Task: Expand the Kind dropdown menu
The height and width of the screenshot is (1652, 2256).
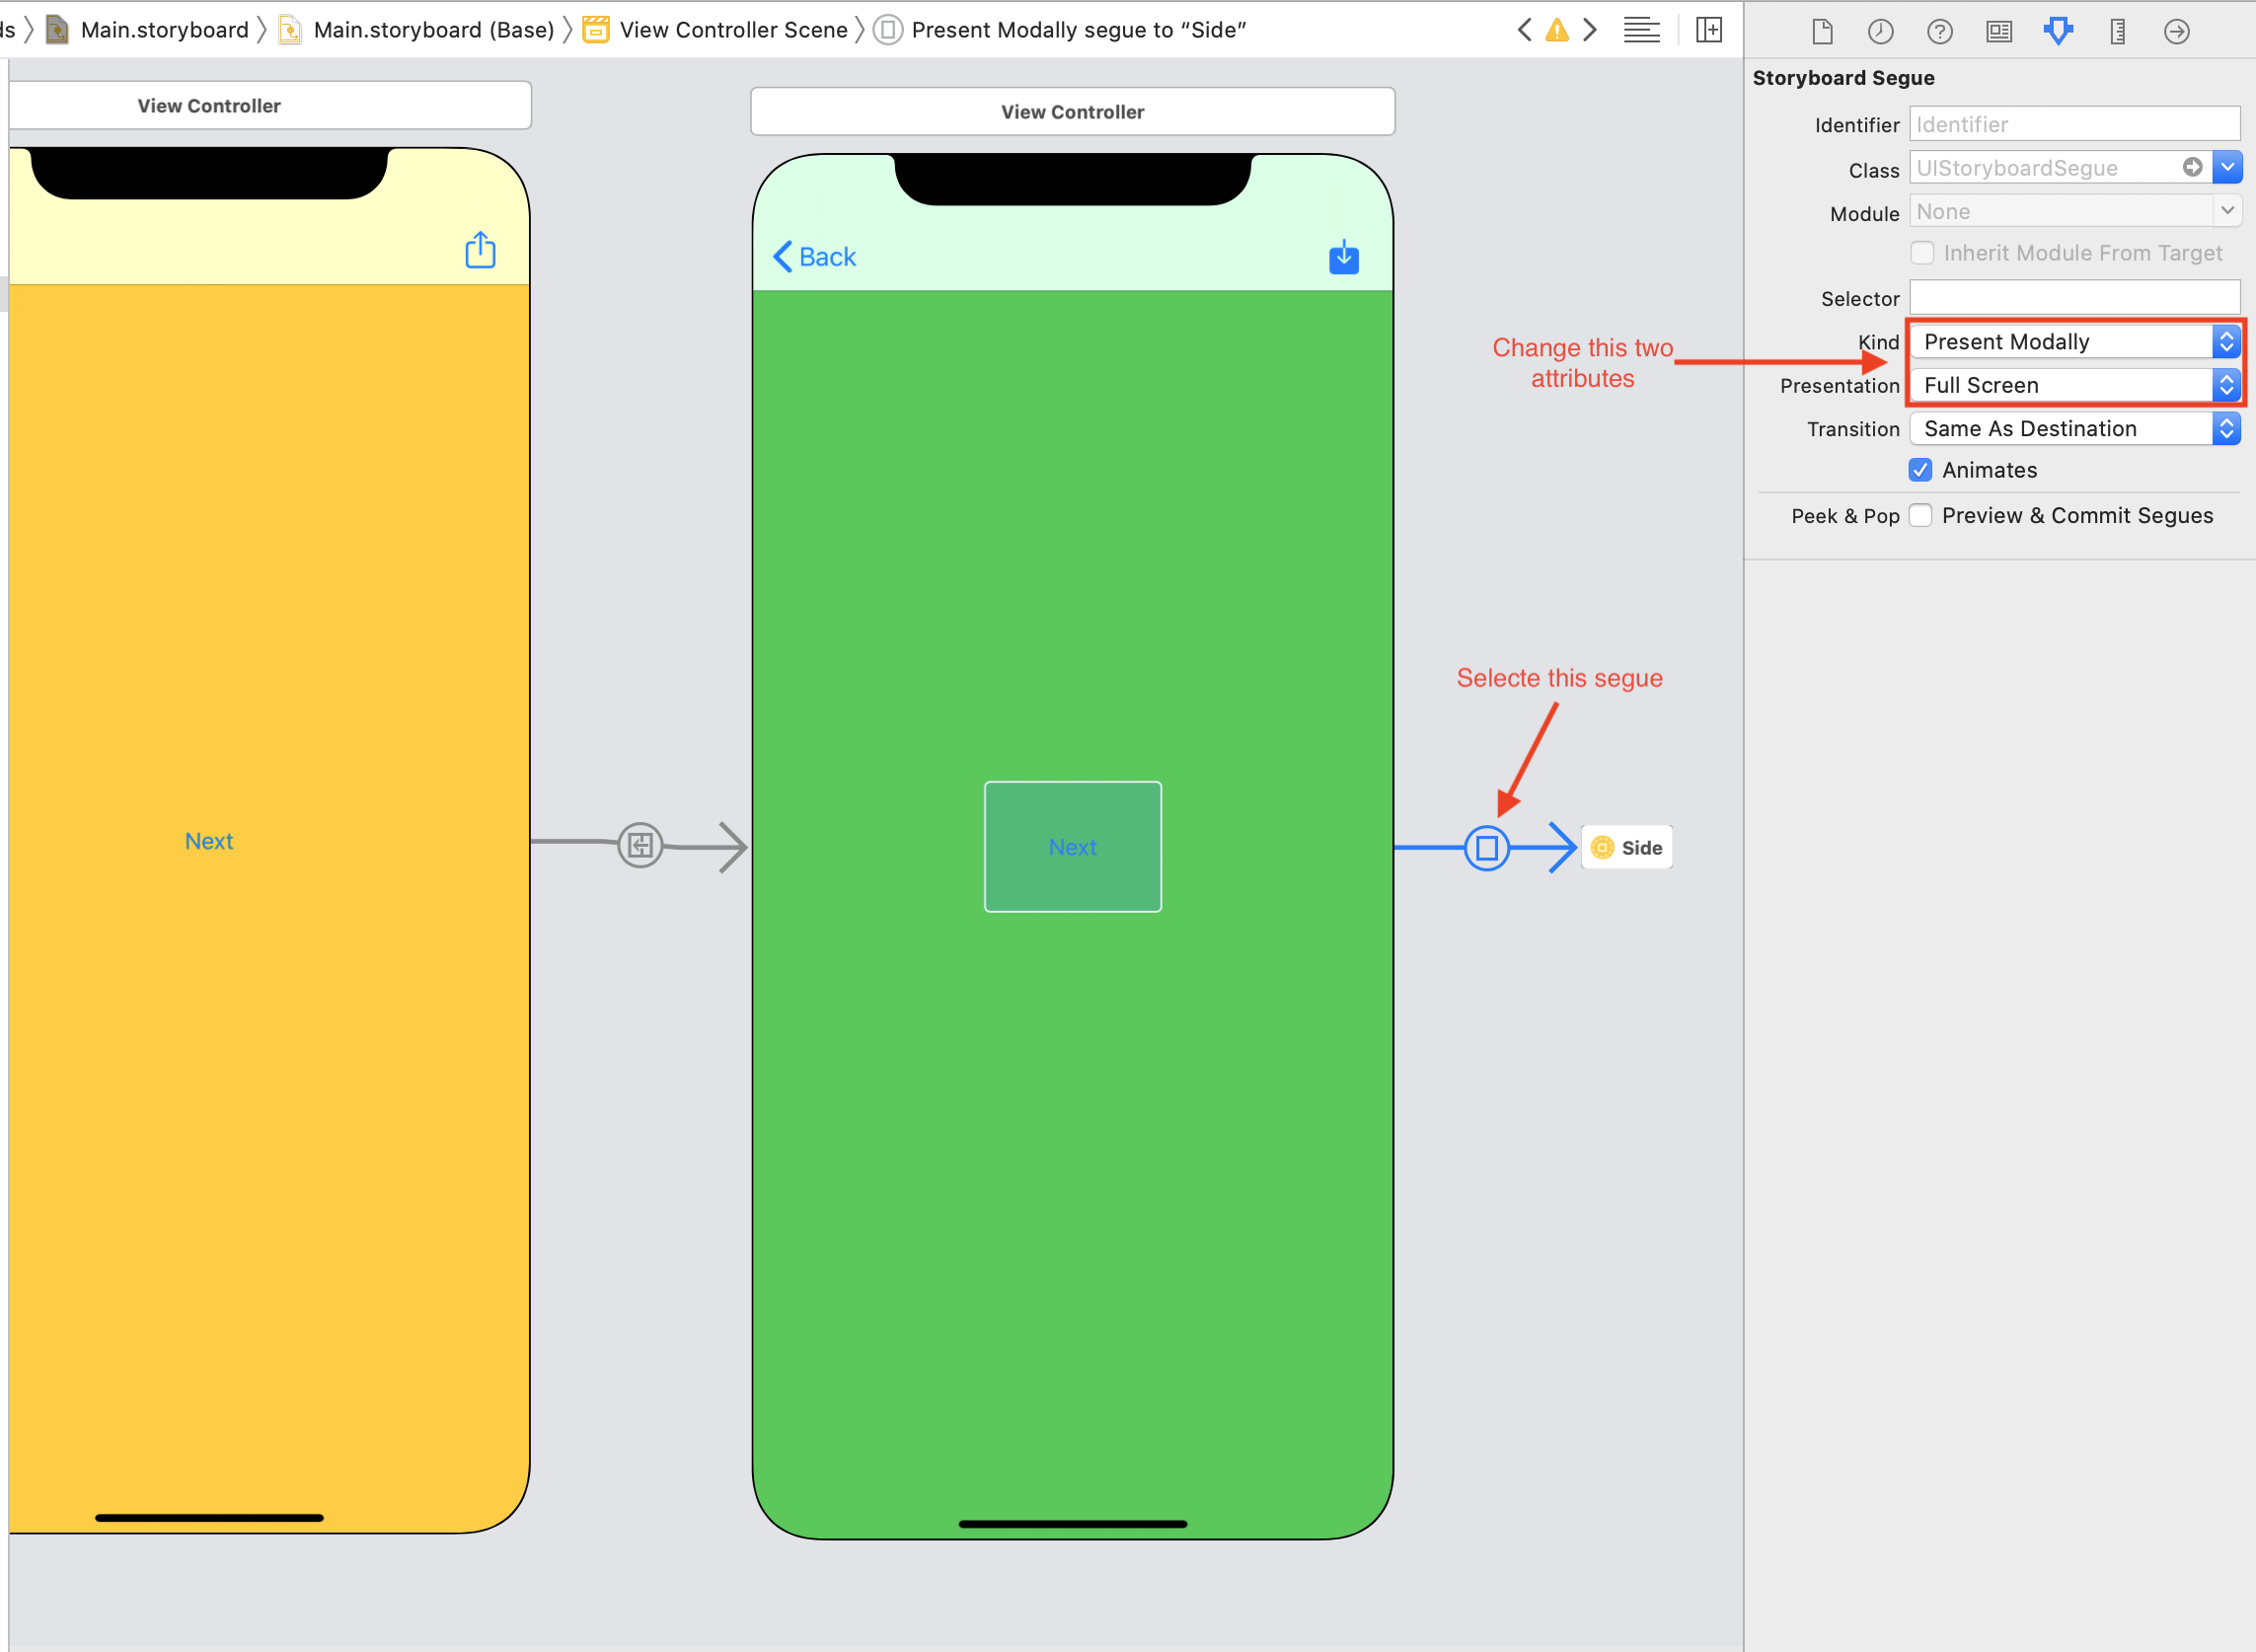Action: point(2228,339)
